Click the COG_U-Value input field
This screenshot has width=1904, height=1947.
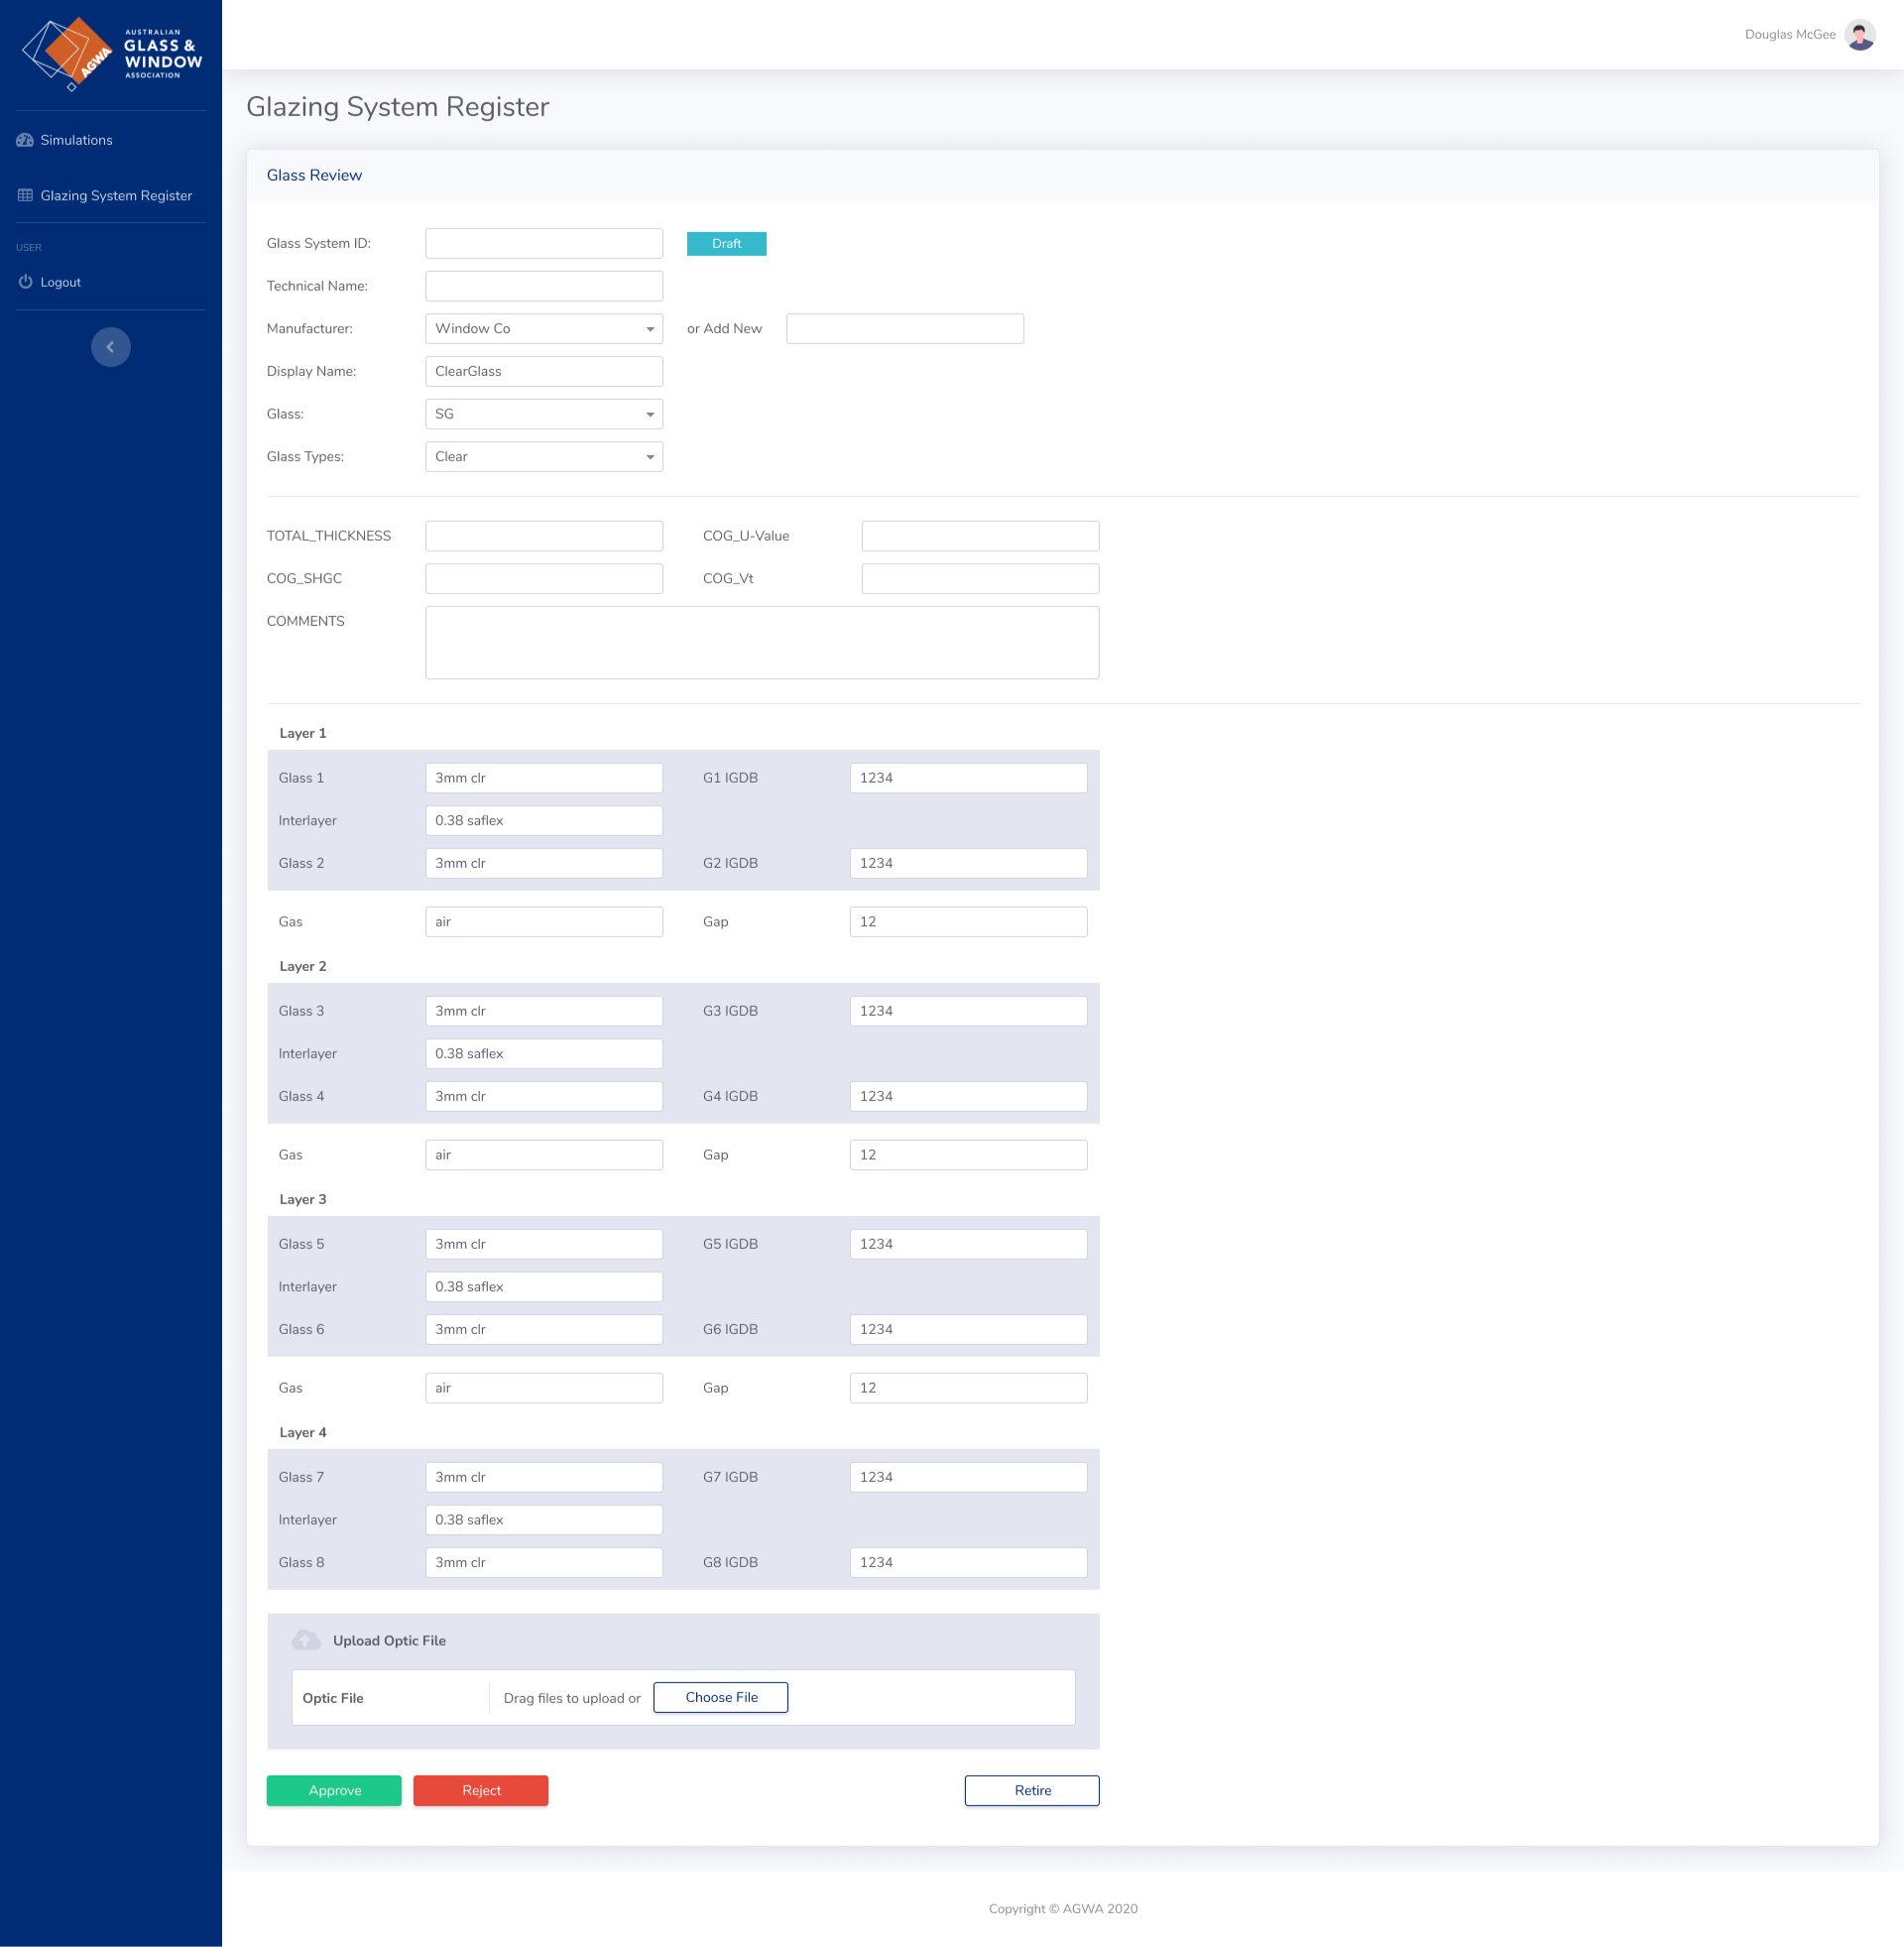pos(979,536)
